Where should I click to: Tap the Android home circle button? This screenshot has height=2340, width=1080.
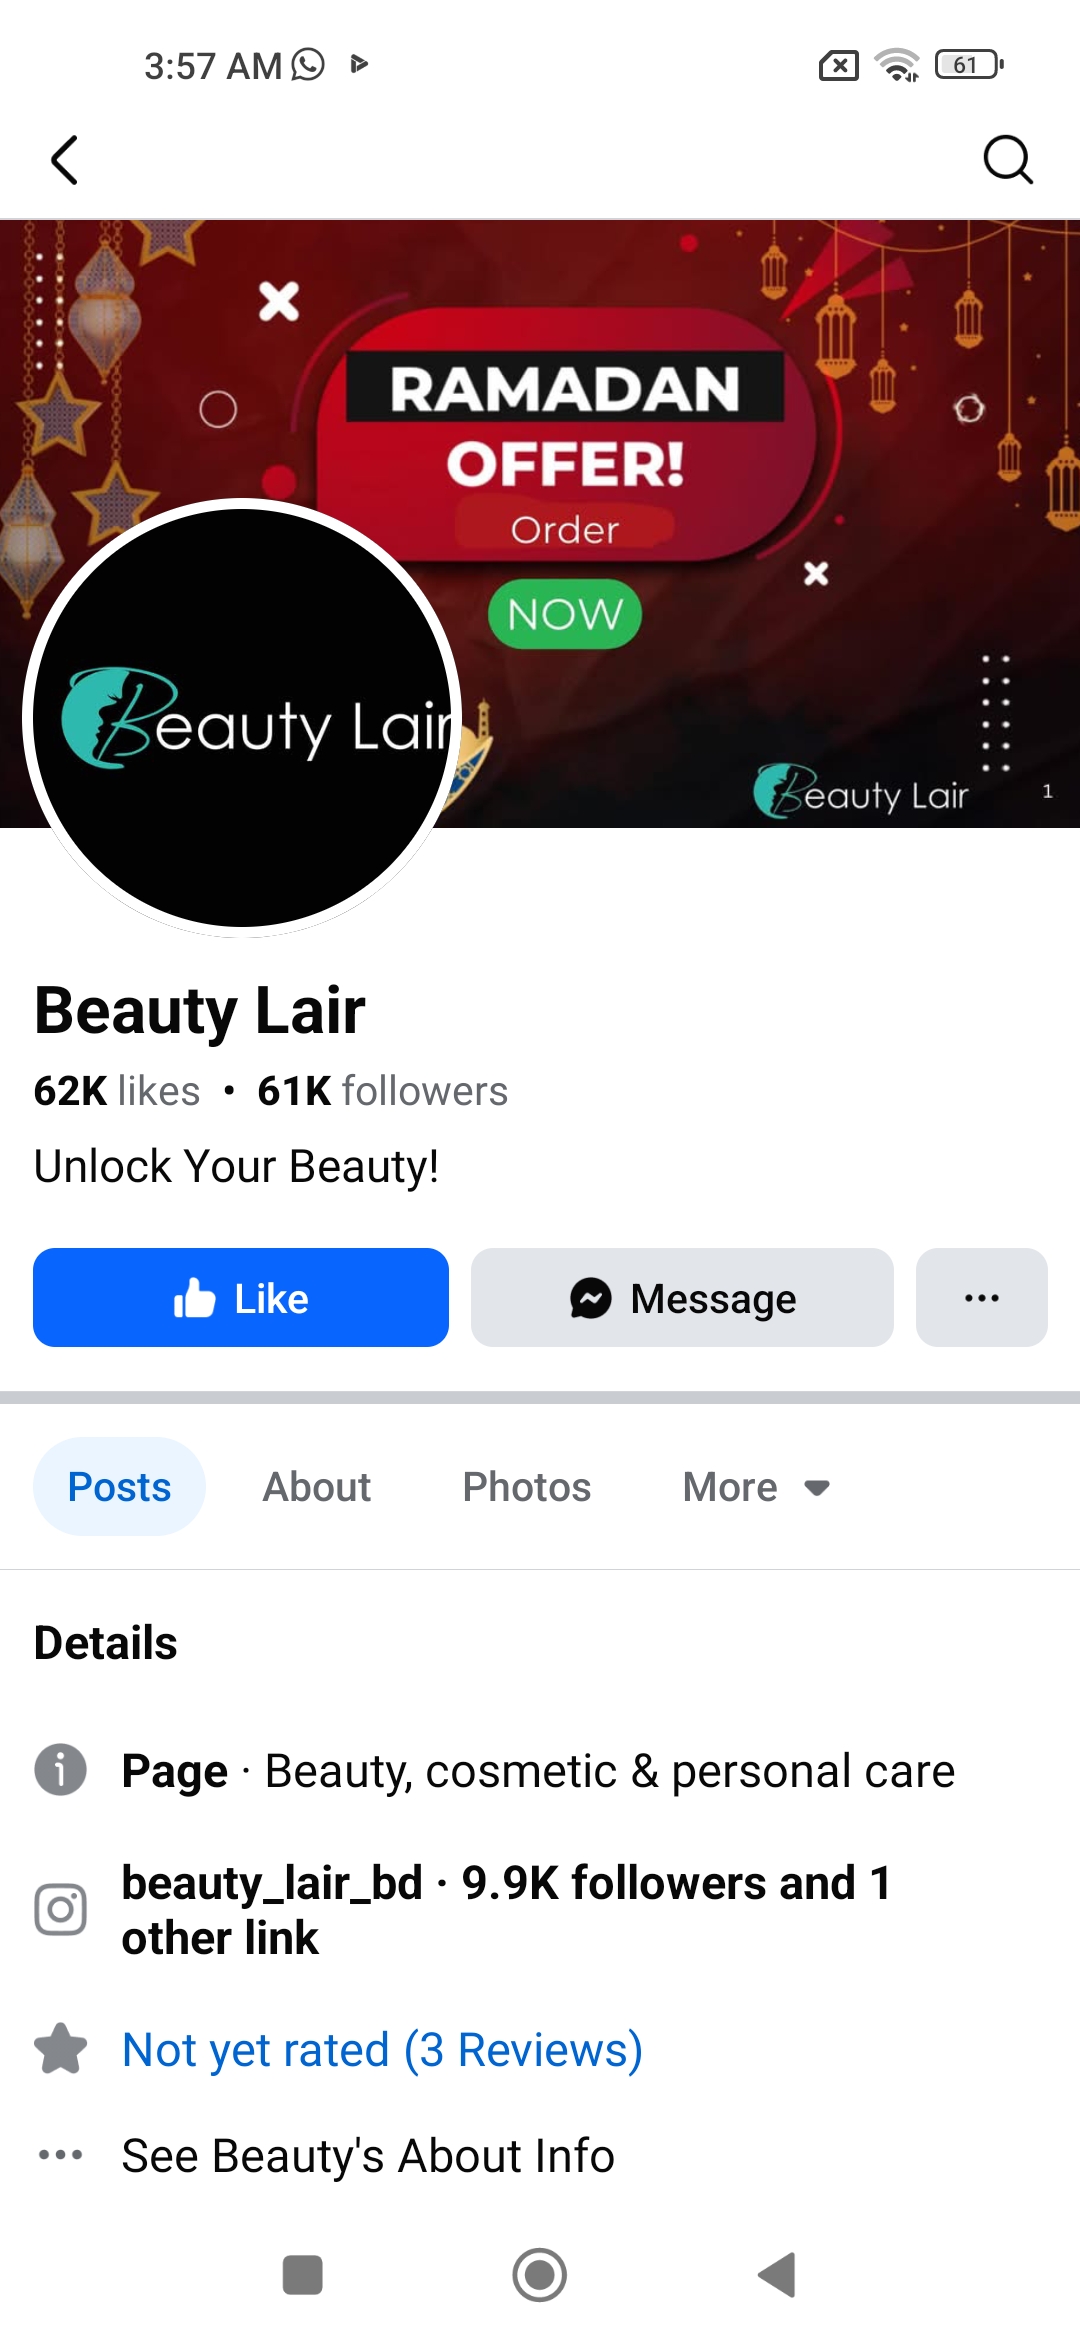tap(540, 2275)
